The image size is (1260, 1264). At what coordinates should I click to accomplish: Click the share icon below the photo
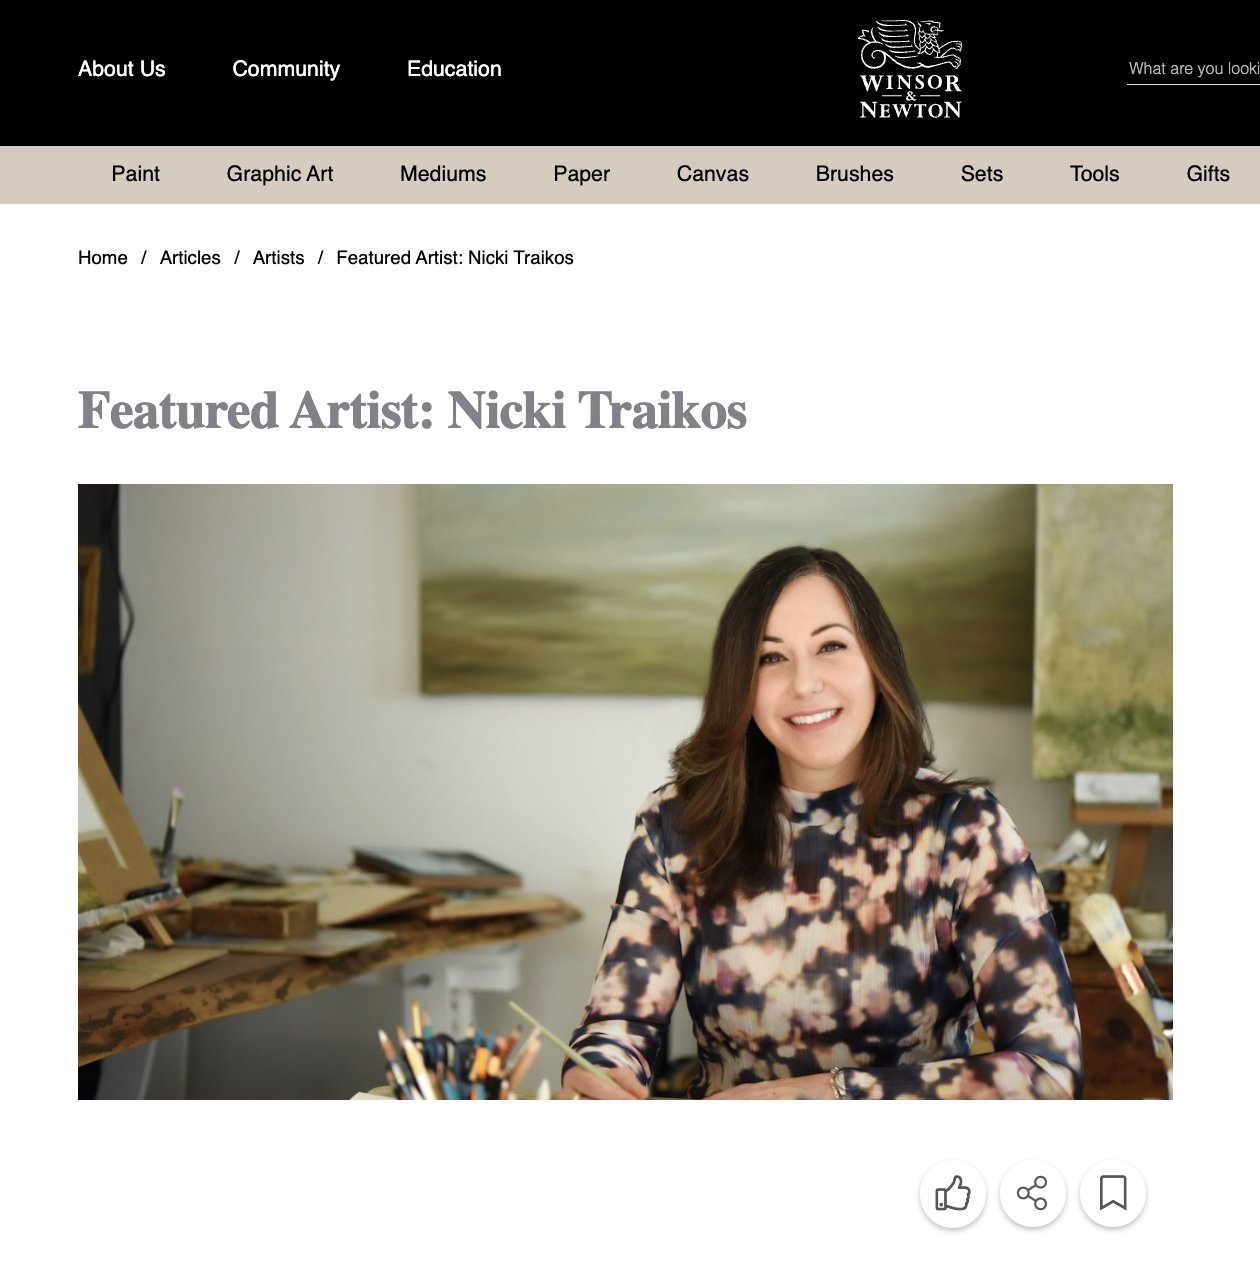1033,1193
